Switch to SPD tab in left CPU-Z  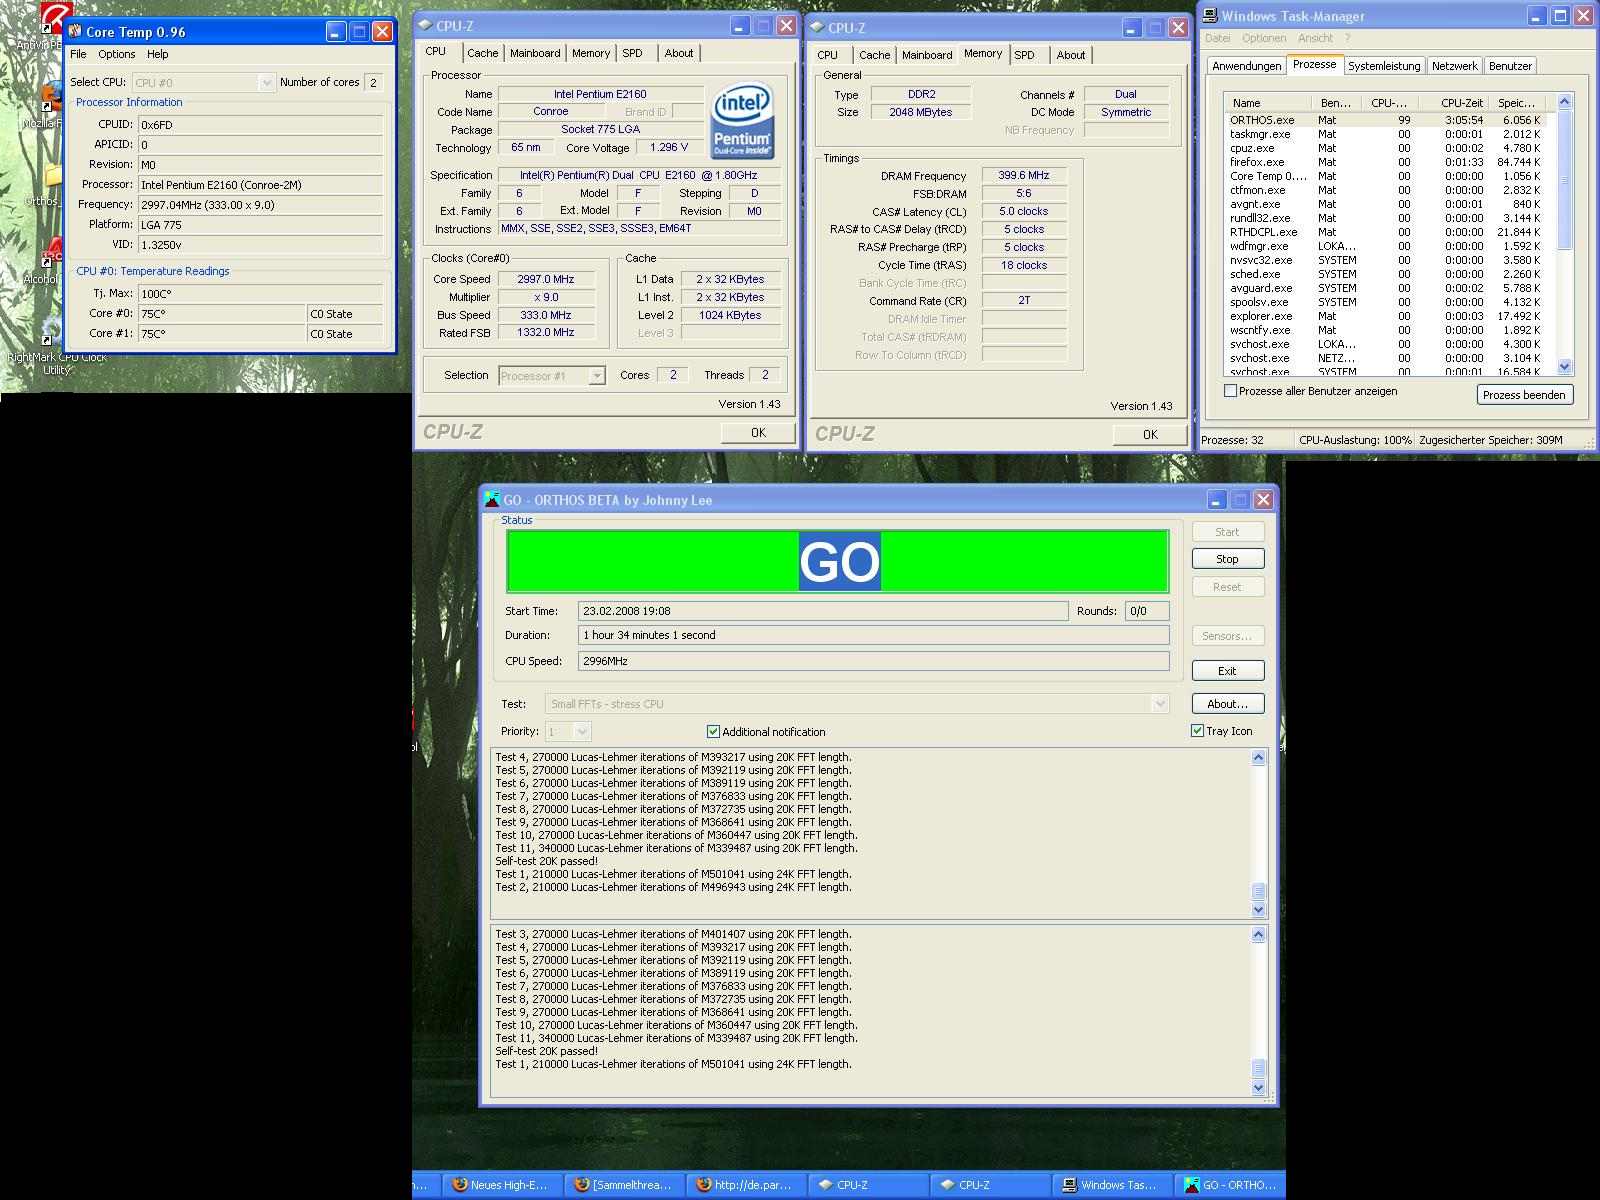[632, 53]
